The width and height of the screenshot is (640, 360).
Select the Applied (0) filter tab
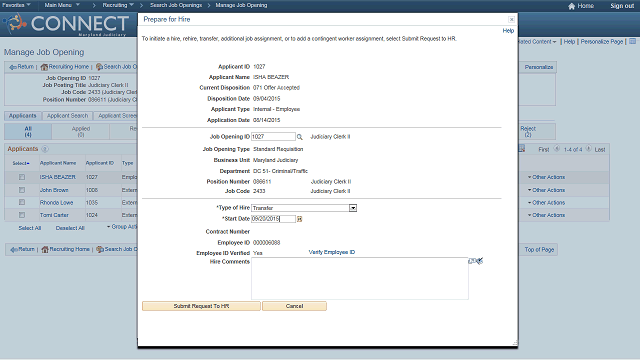click(81, 131)
